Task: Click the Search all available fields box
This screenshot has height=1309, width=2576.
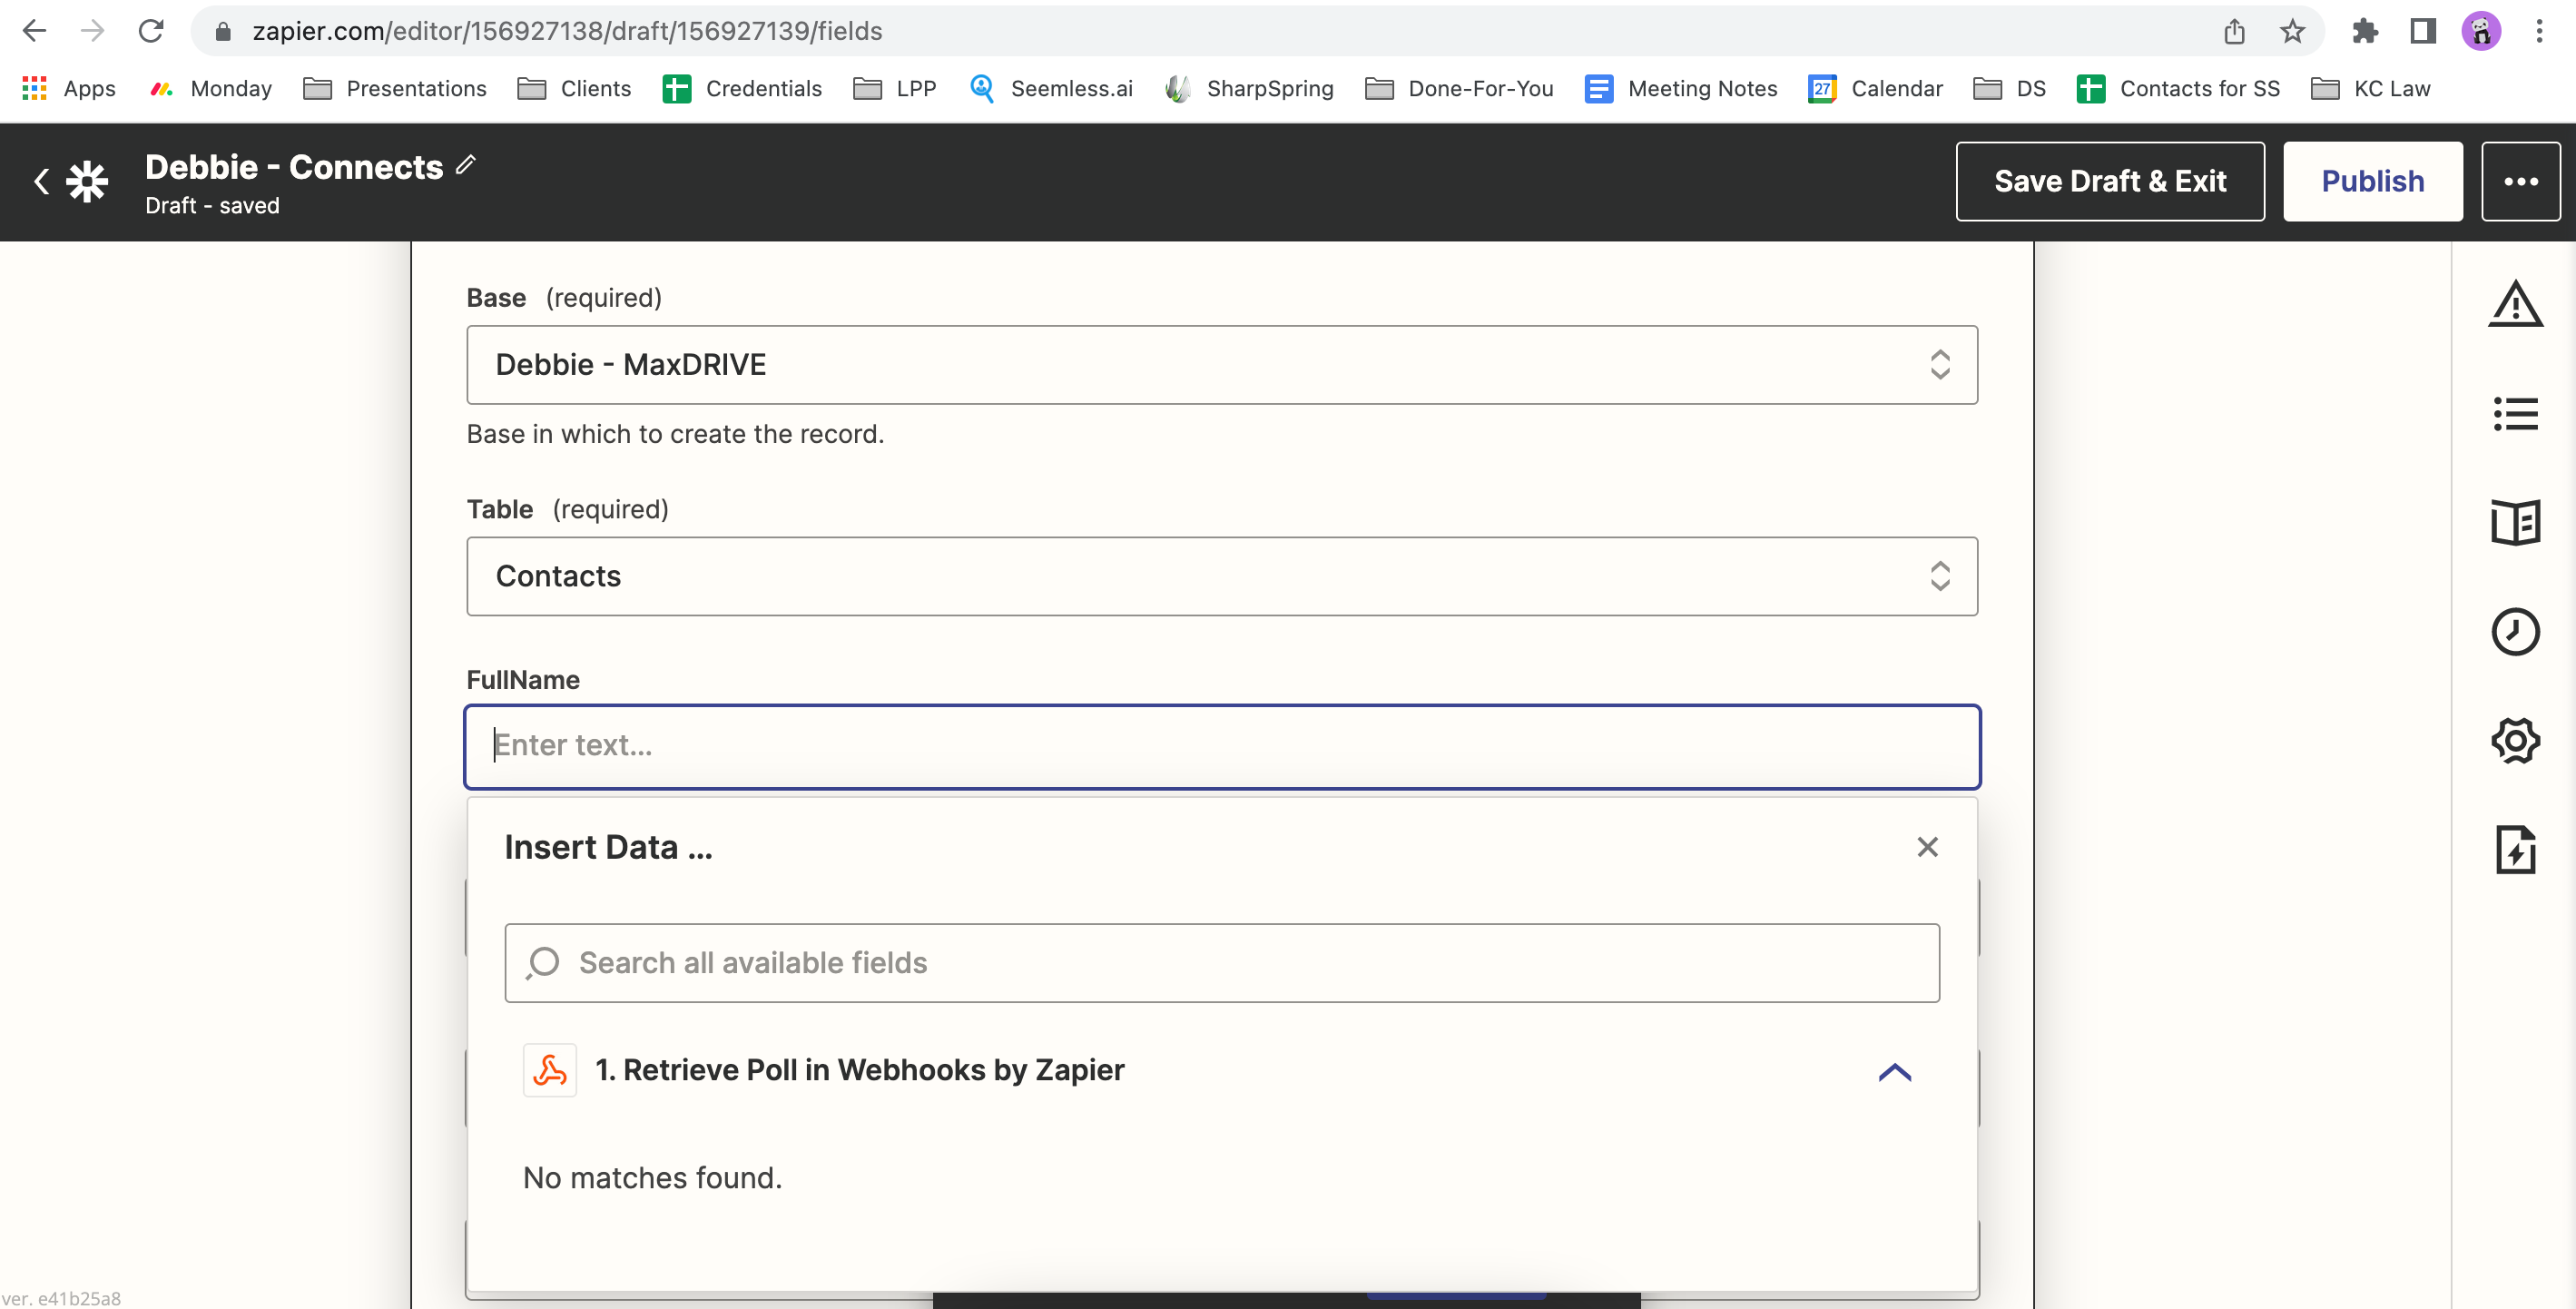Action: tap(1222, 963)
